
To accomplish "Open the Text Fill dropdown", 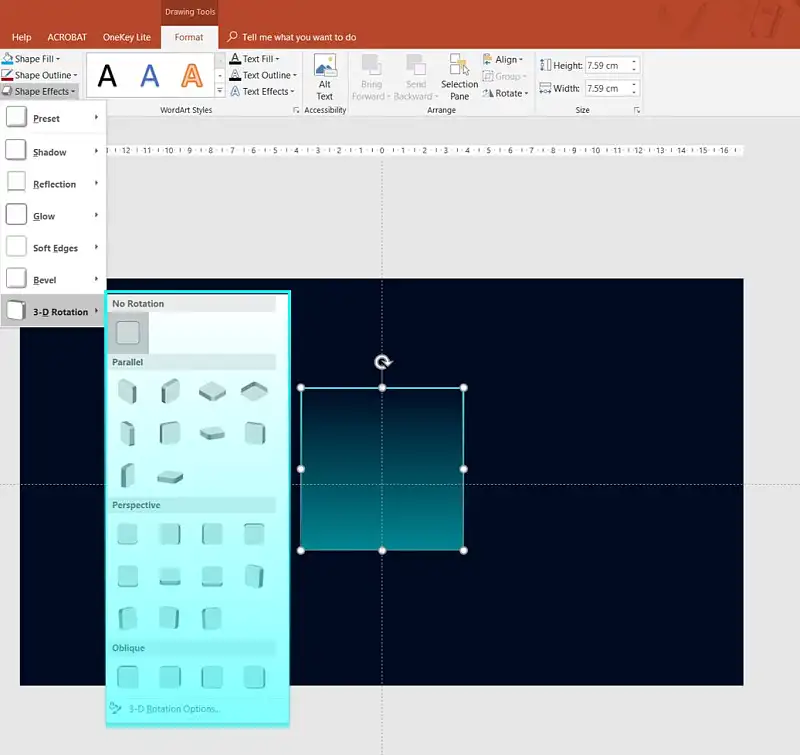I will (x=254, y=59).
